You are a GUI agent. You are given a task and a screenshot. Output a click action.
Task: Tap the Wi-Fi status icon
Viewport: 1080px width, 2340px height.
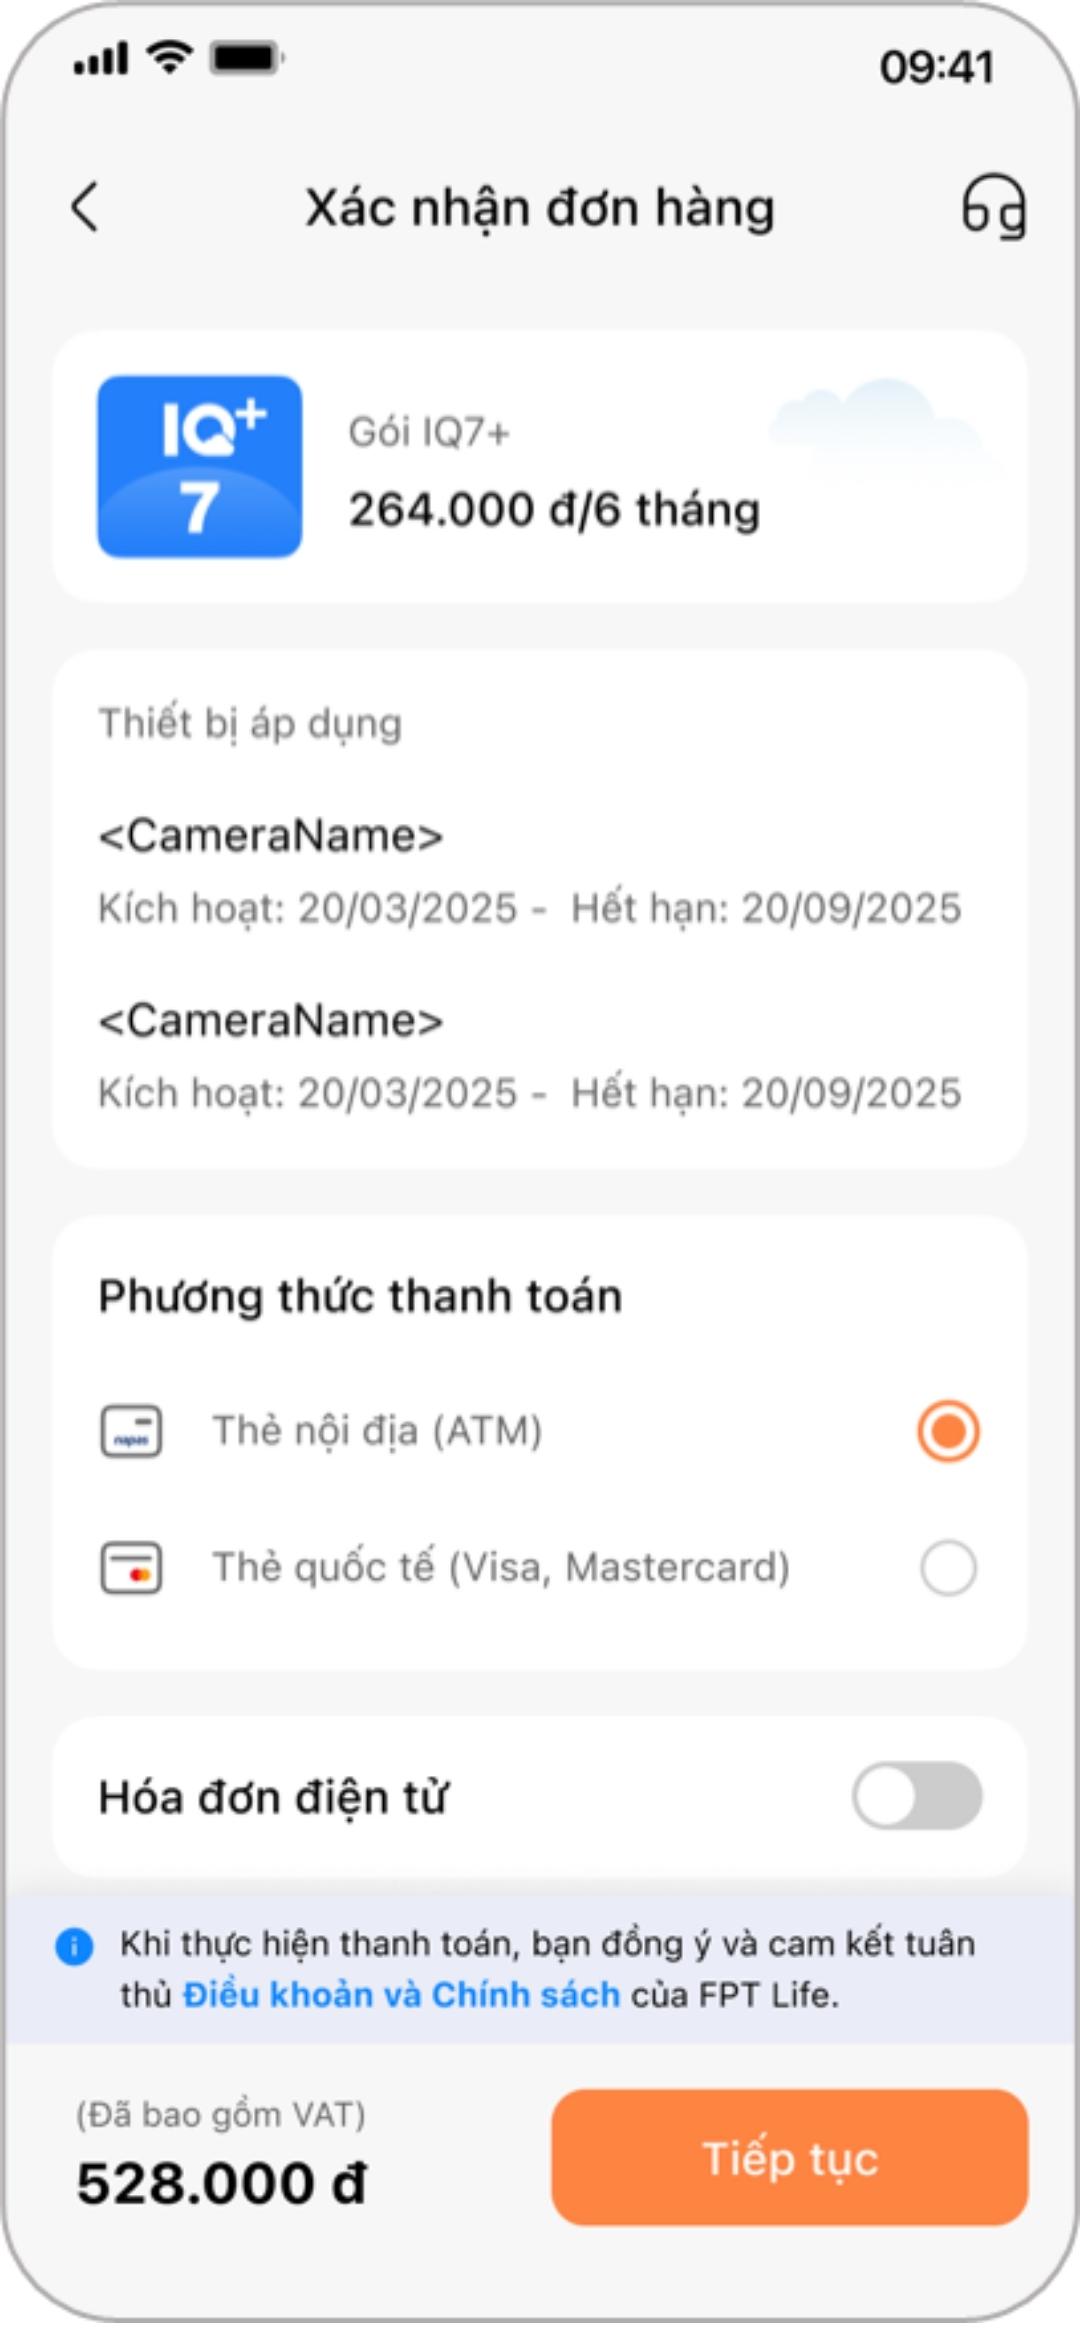click(x=170, y=57)
